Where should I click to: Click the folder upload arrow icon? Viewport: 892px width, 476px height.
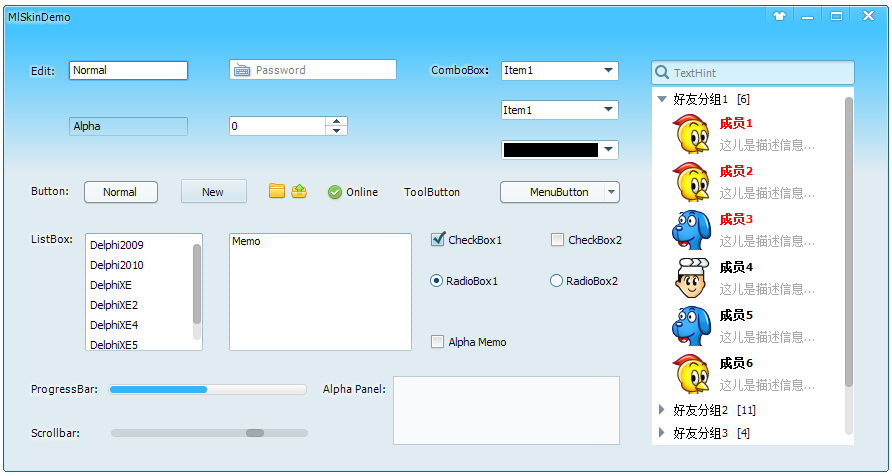(299, 191)
